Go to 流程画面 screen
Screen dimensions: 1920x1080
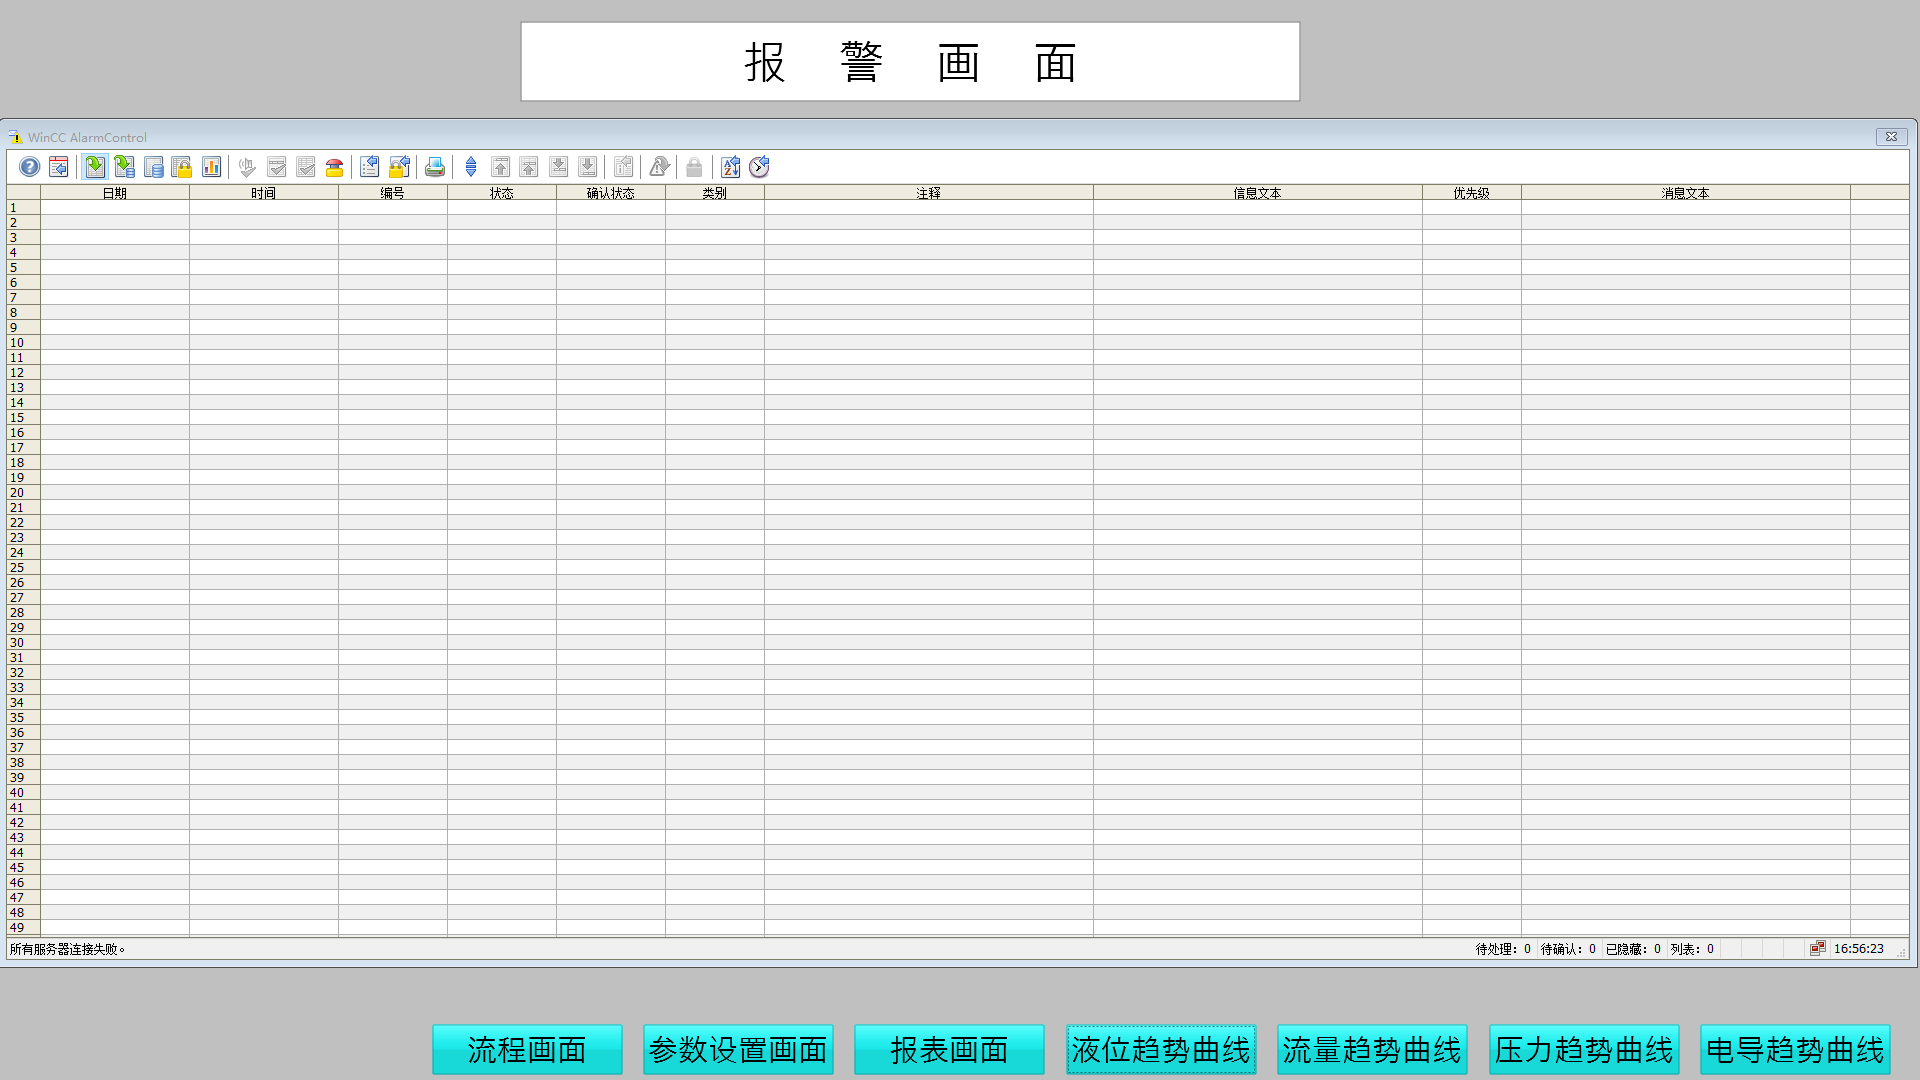527,1049
